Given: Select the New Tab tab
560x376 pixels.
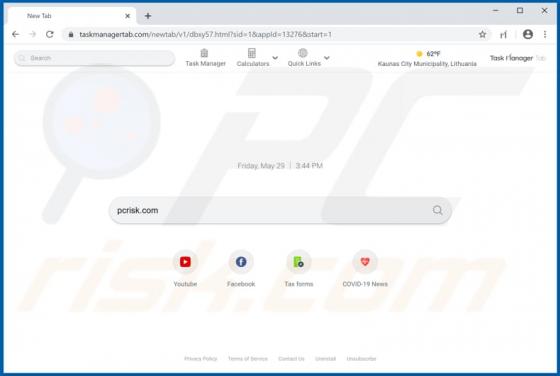Looking at the screenshot, I should (x=71, y=16).
